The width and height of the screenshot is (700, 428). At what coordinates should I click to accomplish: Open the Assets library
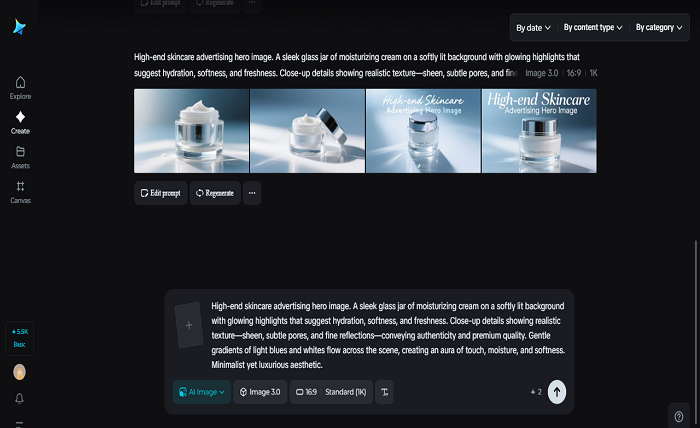pos(20,158)
